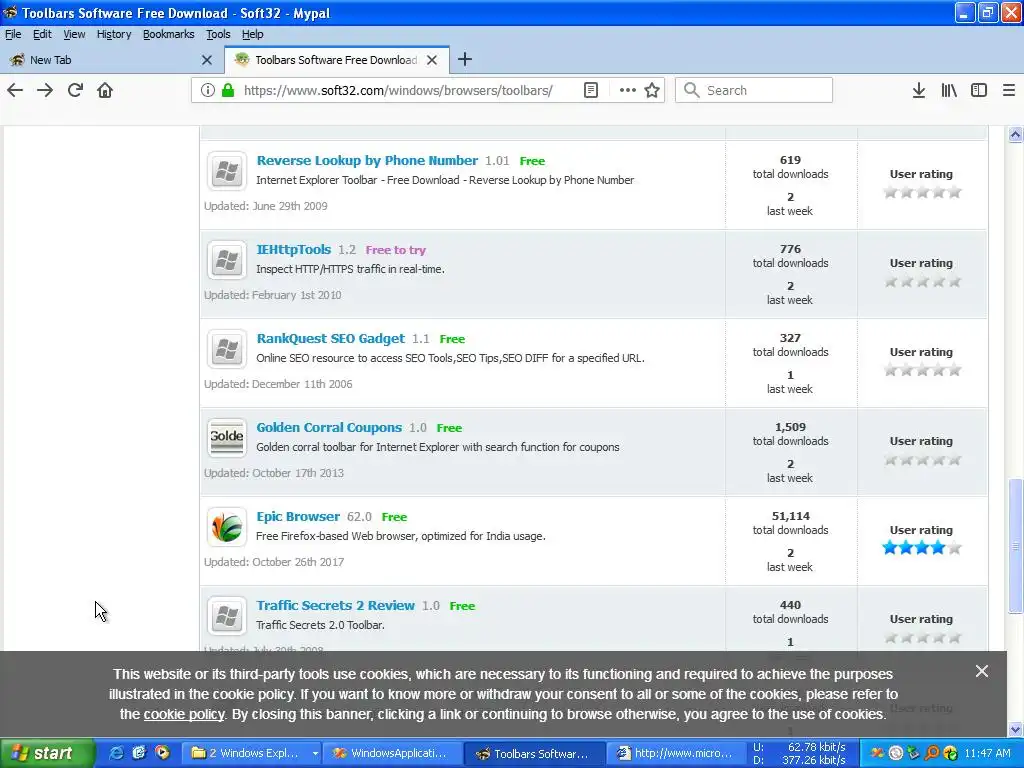Viewport: 1024px width, 768px height.
Task: Click the green padlock security icon
Action: point(227,90)
